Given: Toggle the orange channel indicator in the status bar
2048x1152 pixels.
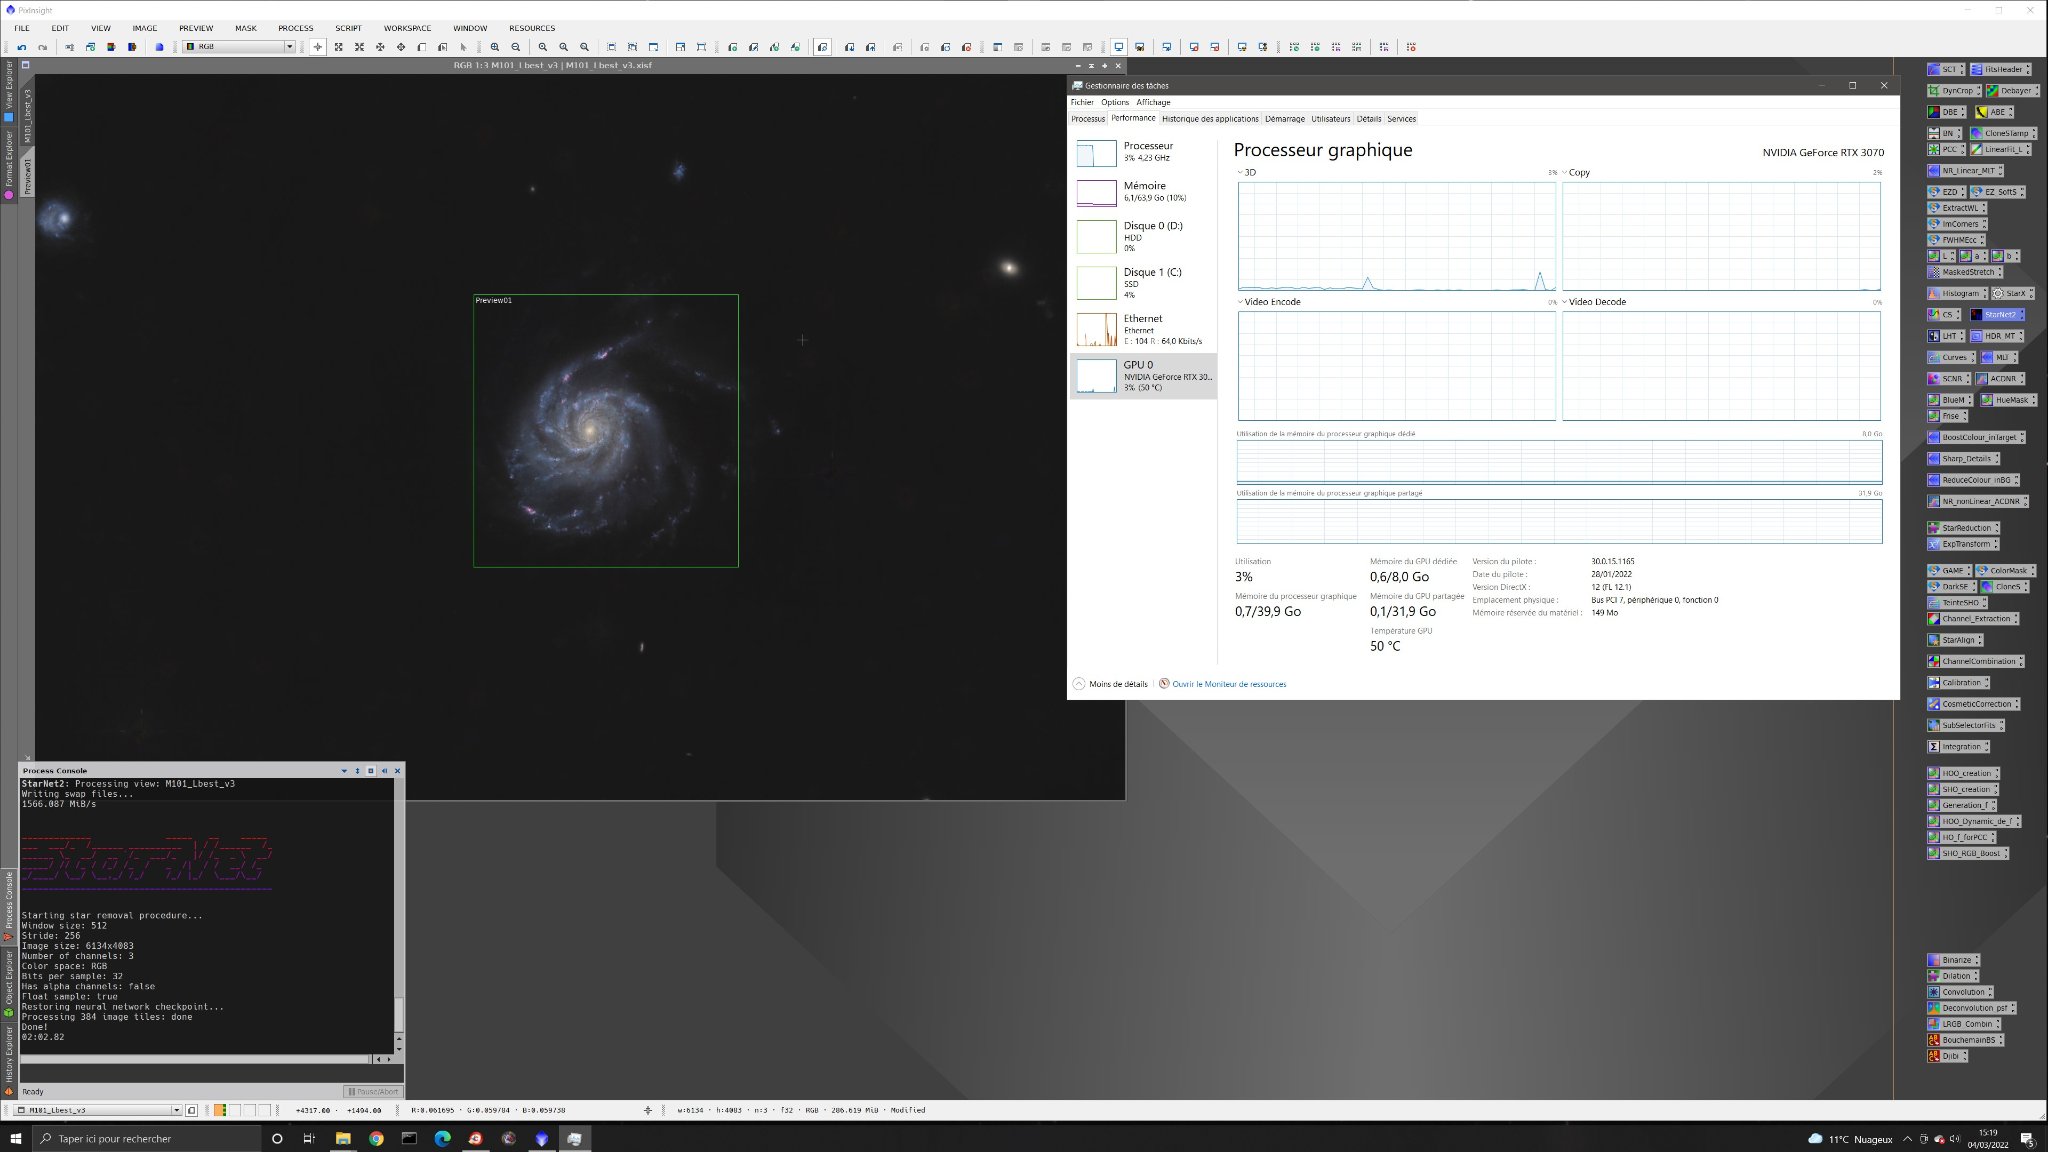Looking at the screenshot, I should click(220, 1110).
